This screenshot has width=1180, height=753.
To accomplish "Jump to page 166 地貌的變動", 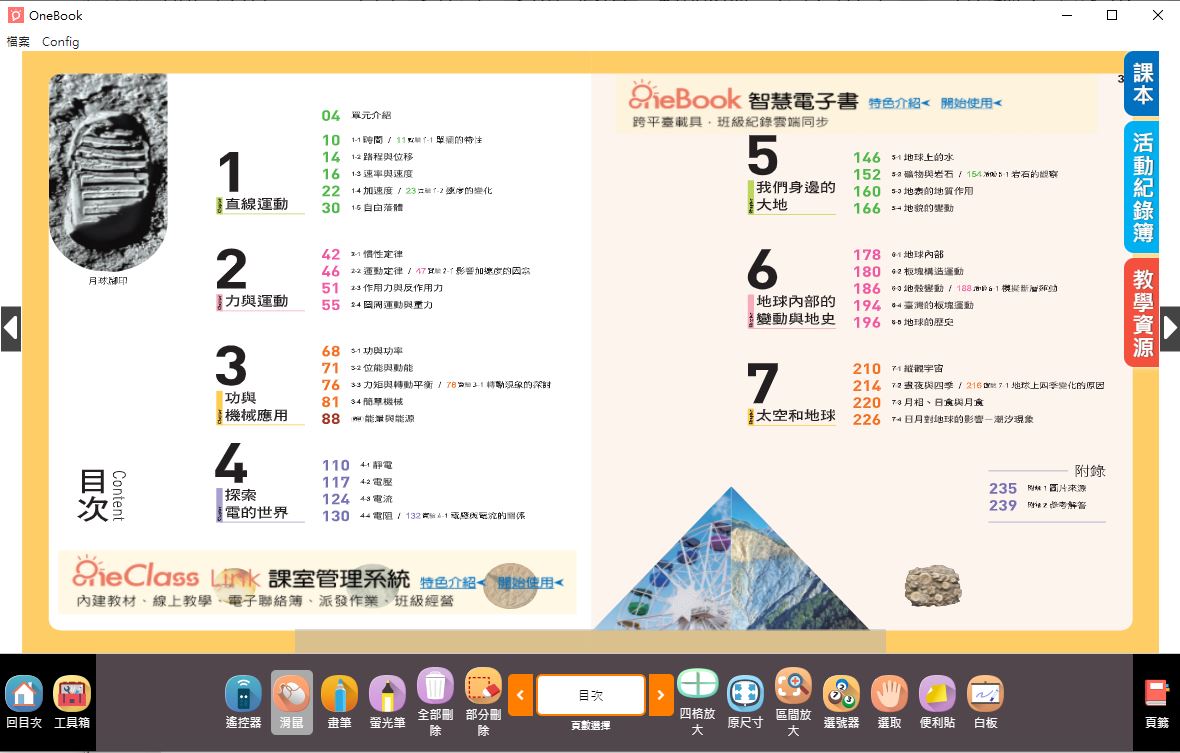I will tap(904, 208).
